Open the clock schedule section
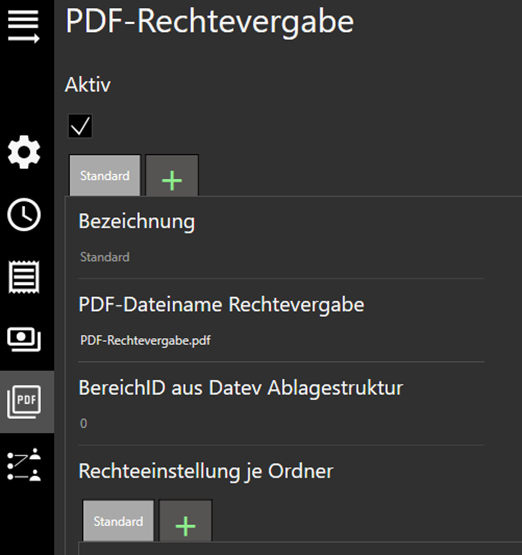The width and height of the screenshot is (522, 555). (x=24, y=214)
